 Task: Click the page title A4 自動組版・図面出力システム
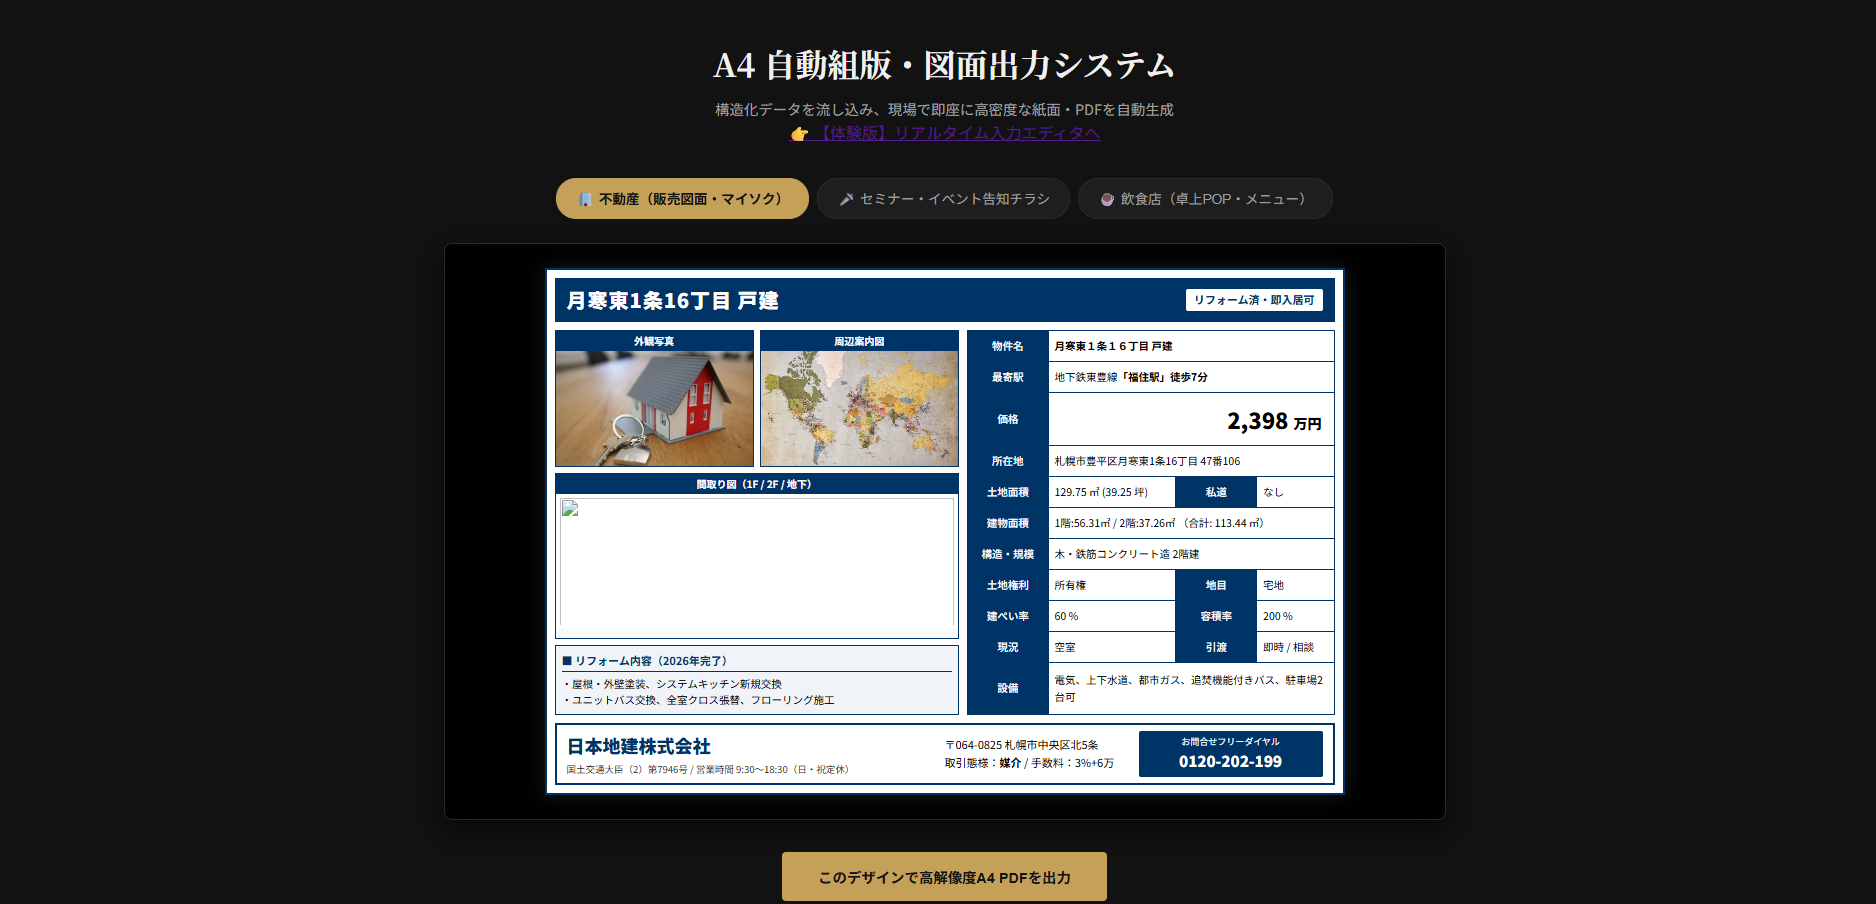(944, 65)
